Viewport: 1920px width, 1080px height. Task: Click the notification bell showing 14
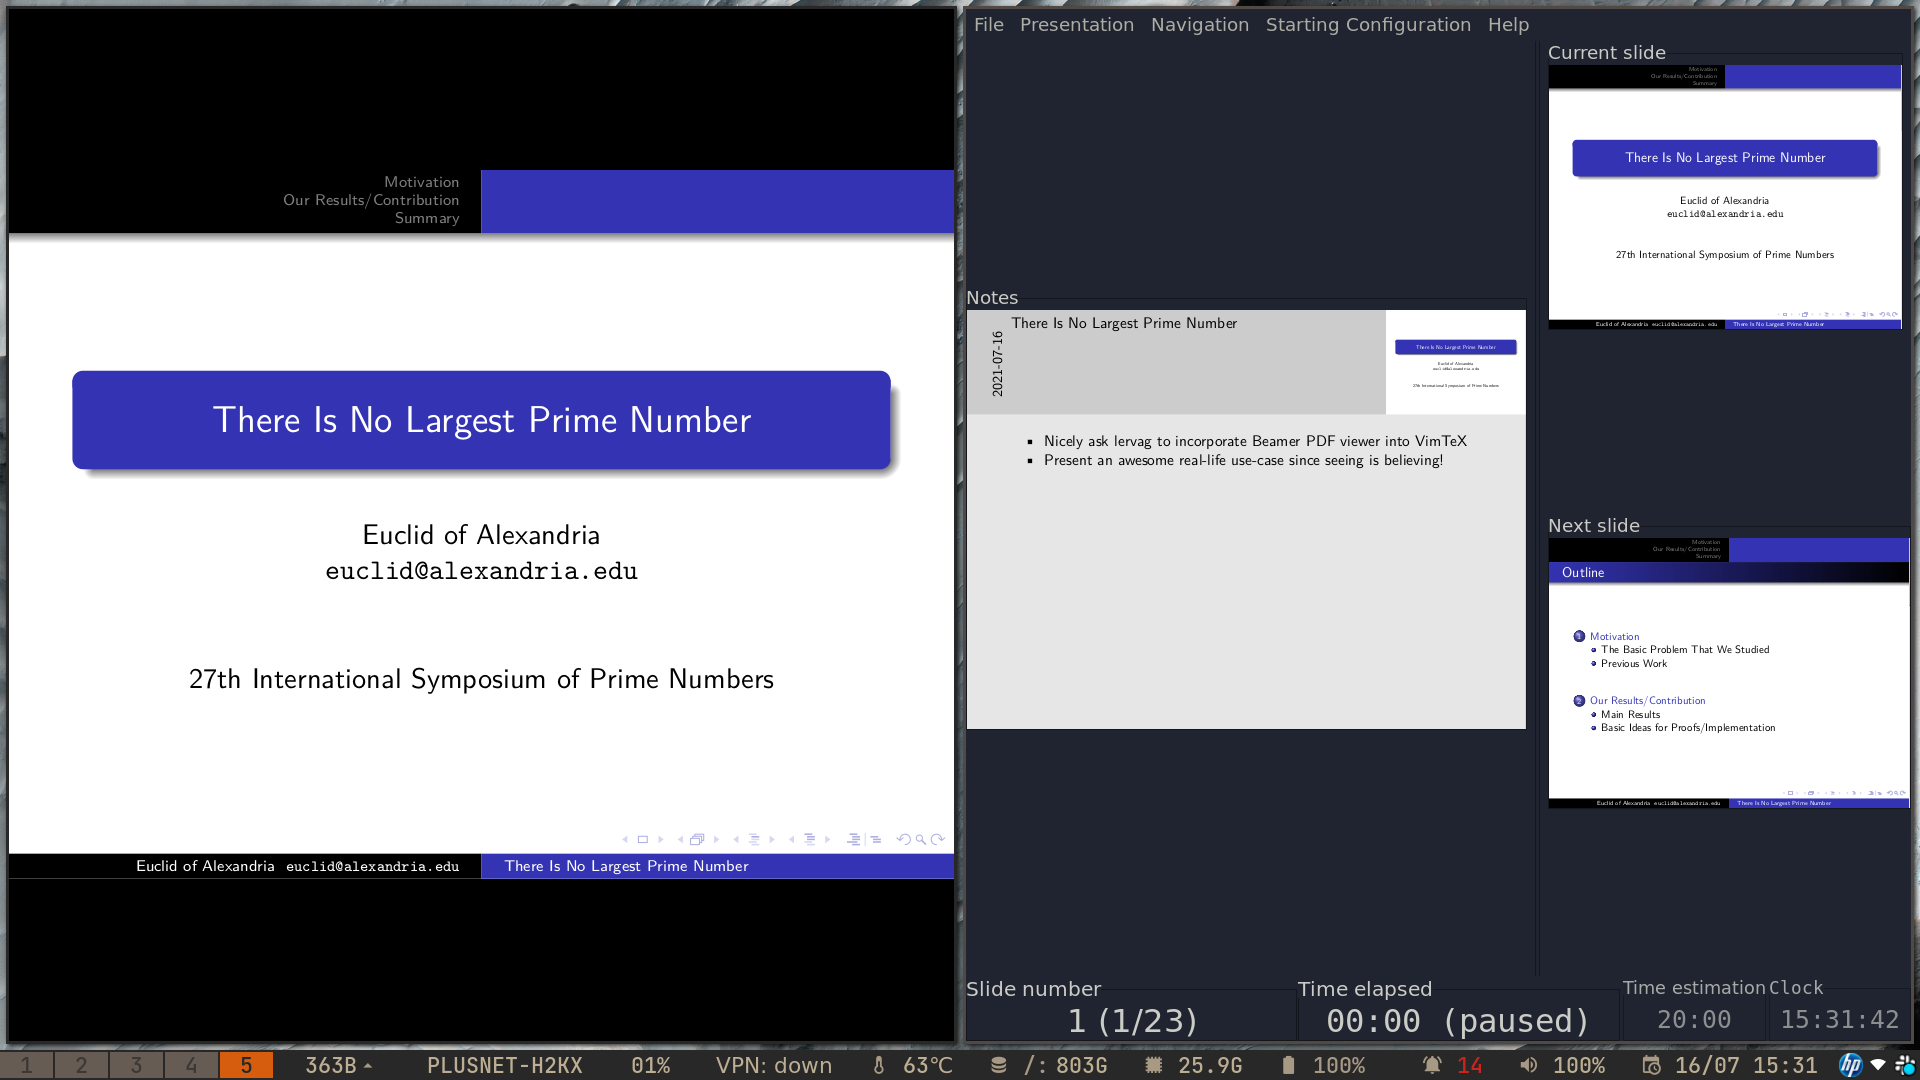coord(1432,1065)
